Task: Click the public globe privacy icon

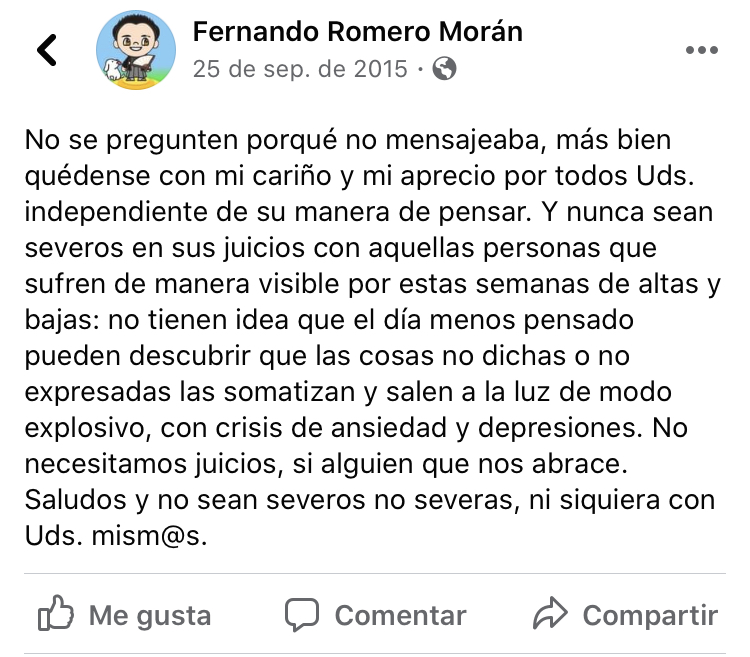Action: [x=446, y=69]
